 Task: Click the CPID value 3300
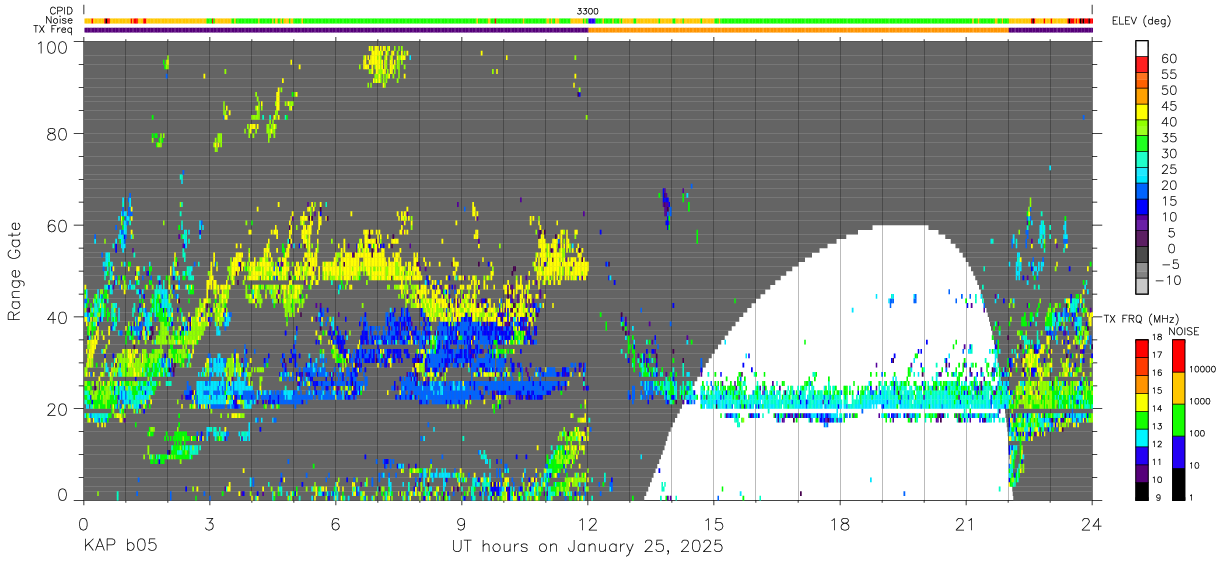(x=588, y=11)
